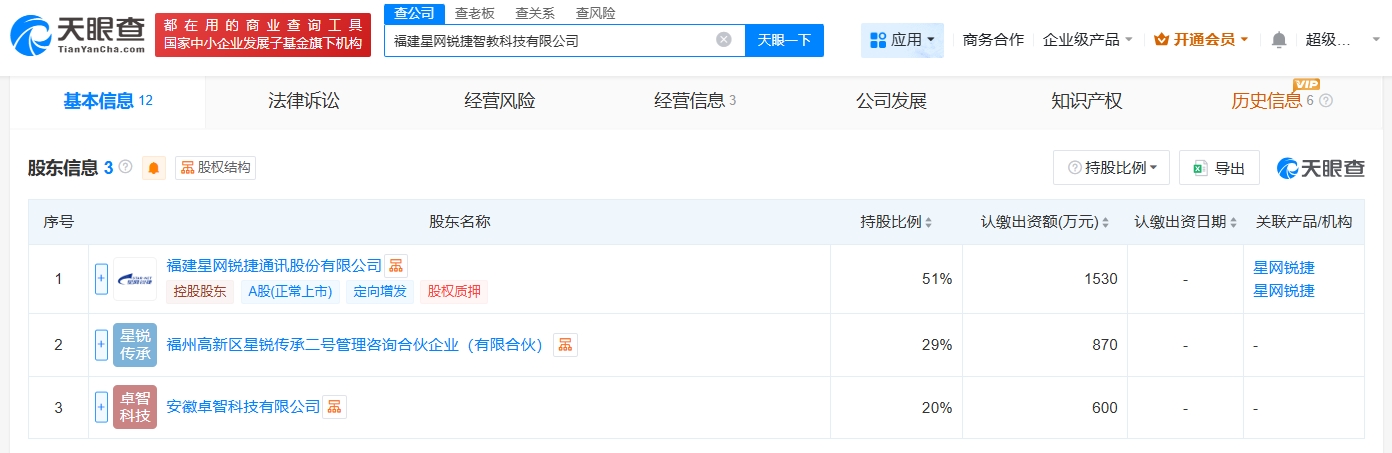Click the 天眼一下 search button
Screen dimensions: 1392x453
(x=784, y=40)
